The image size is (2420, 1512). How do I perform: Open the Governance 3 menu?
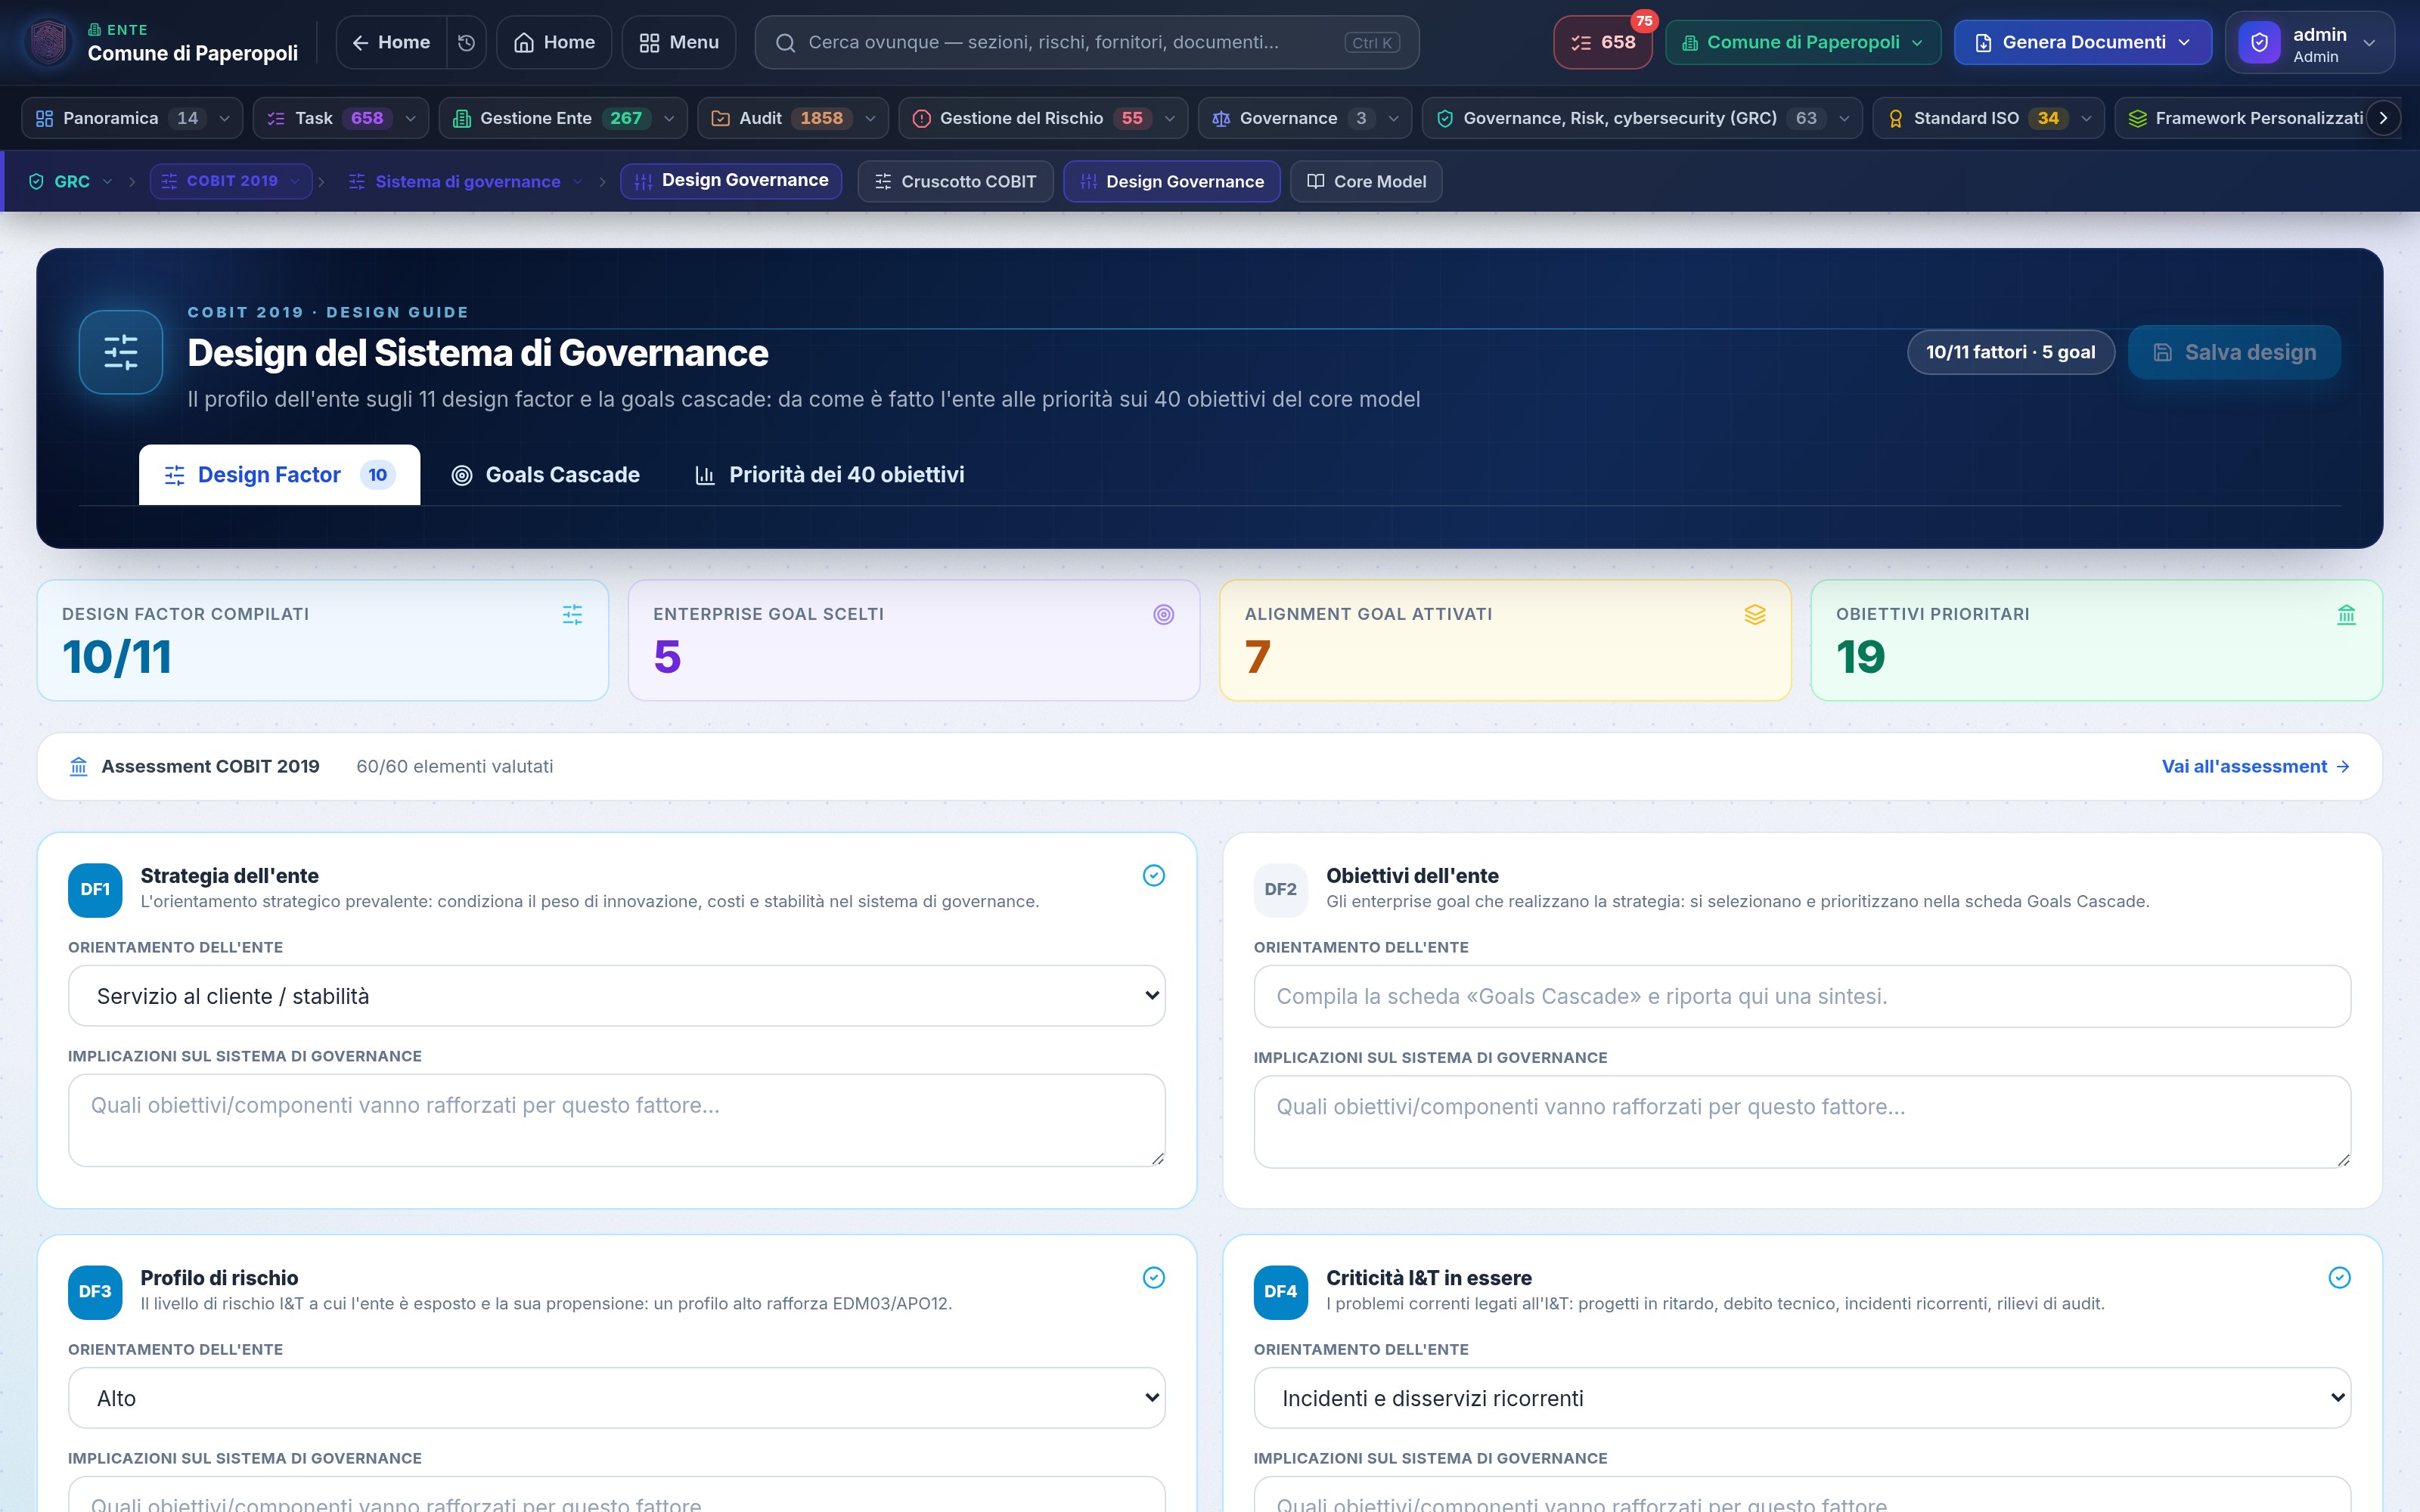click(x=1305, y=118)
